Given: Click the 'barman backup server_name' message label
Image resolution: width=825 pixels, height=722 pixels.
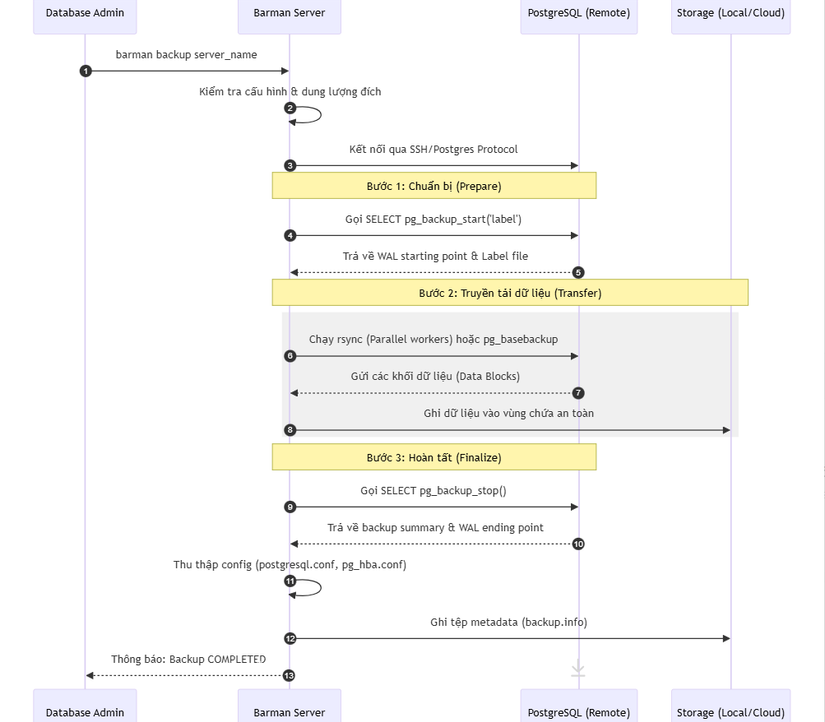Looking at the screenshot, I should click(x=186, y=55).
